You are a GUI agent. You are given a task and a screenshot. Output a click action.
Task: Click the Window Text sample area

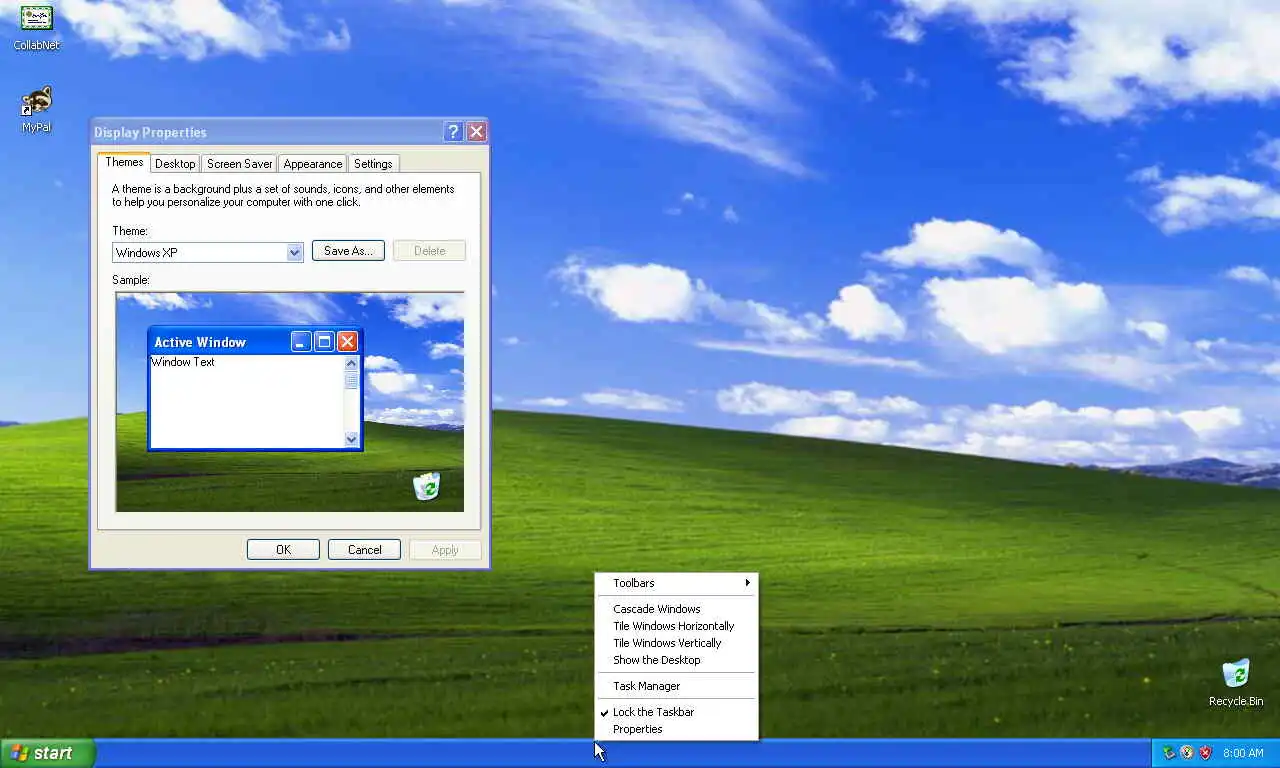pos(247,401)
